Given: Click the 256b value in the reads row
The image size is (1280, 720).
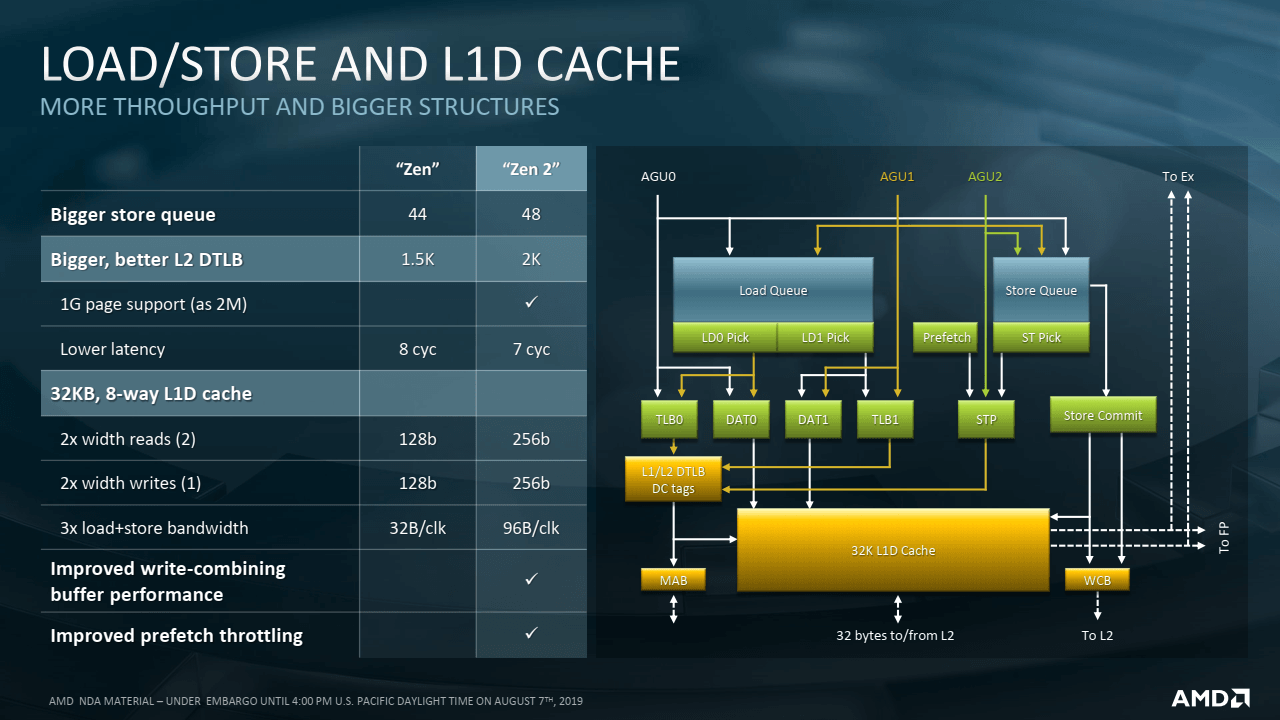Looking at the screenshot, I should (531, 438).
